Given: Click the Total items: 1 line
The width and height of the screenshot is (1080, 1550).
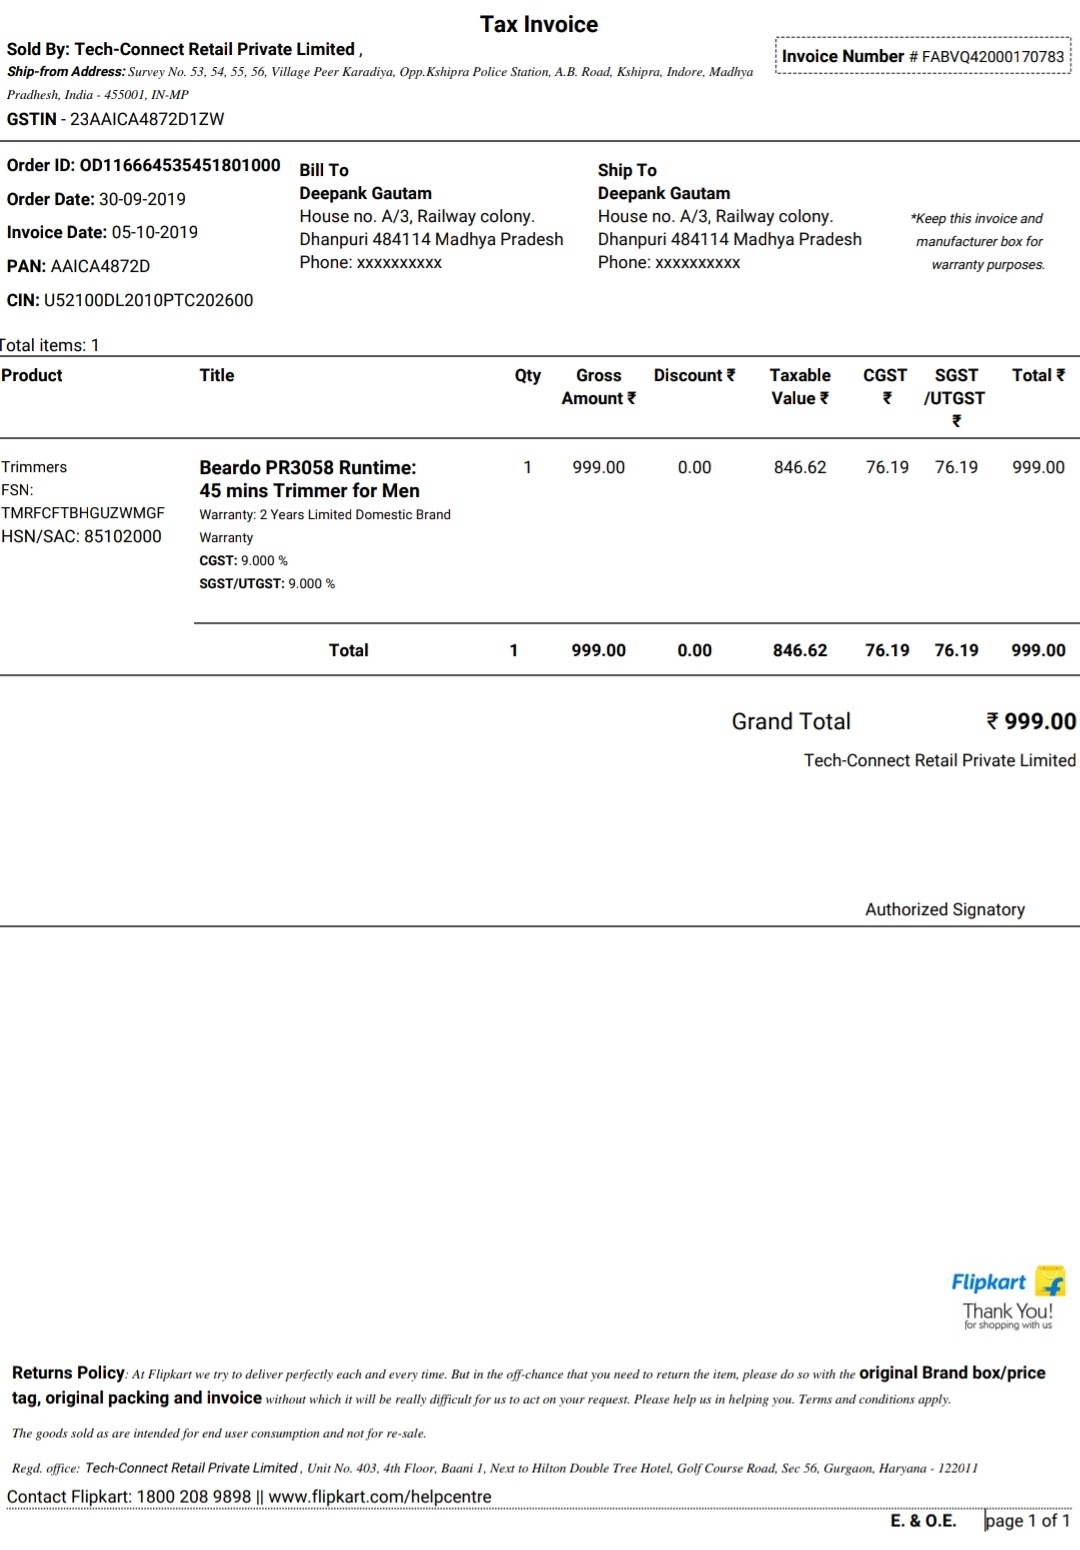Looking at the screenshot, I should [x=50, y=345].
